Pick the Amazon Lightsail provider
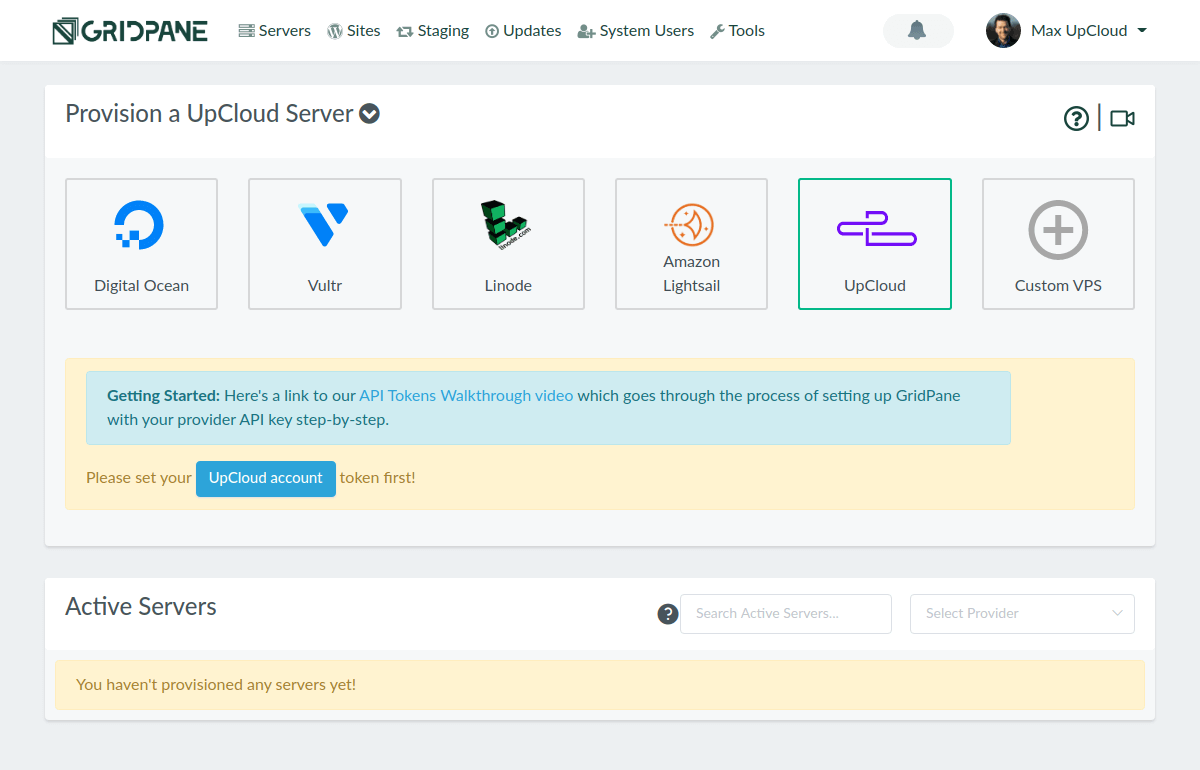 [691, 244]
